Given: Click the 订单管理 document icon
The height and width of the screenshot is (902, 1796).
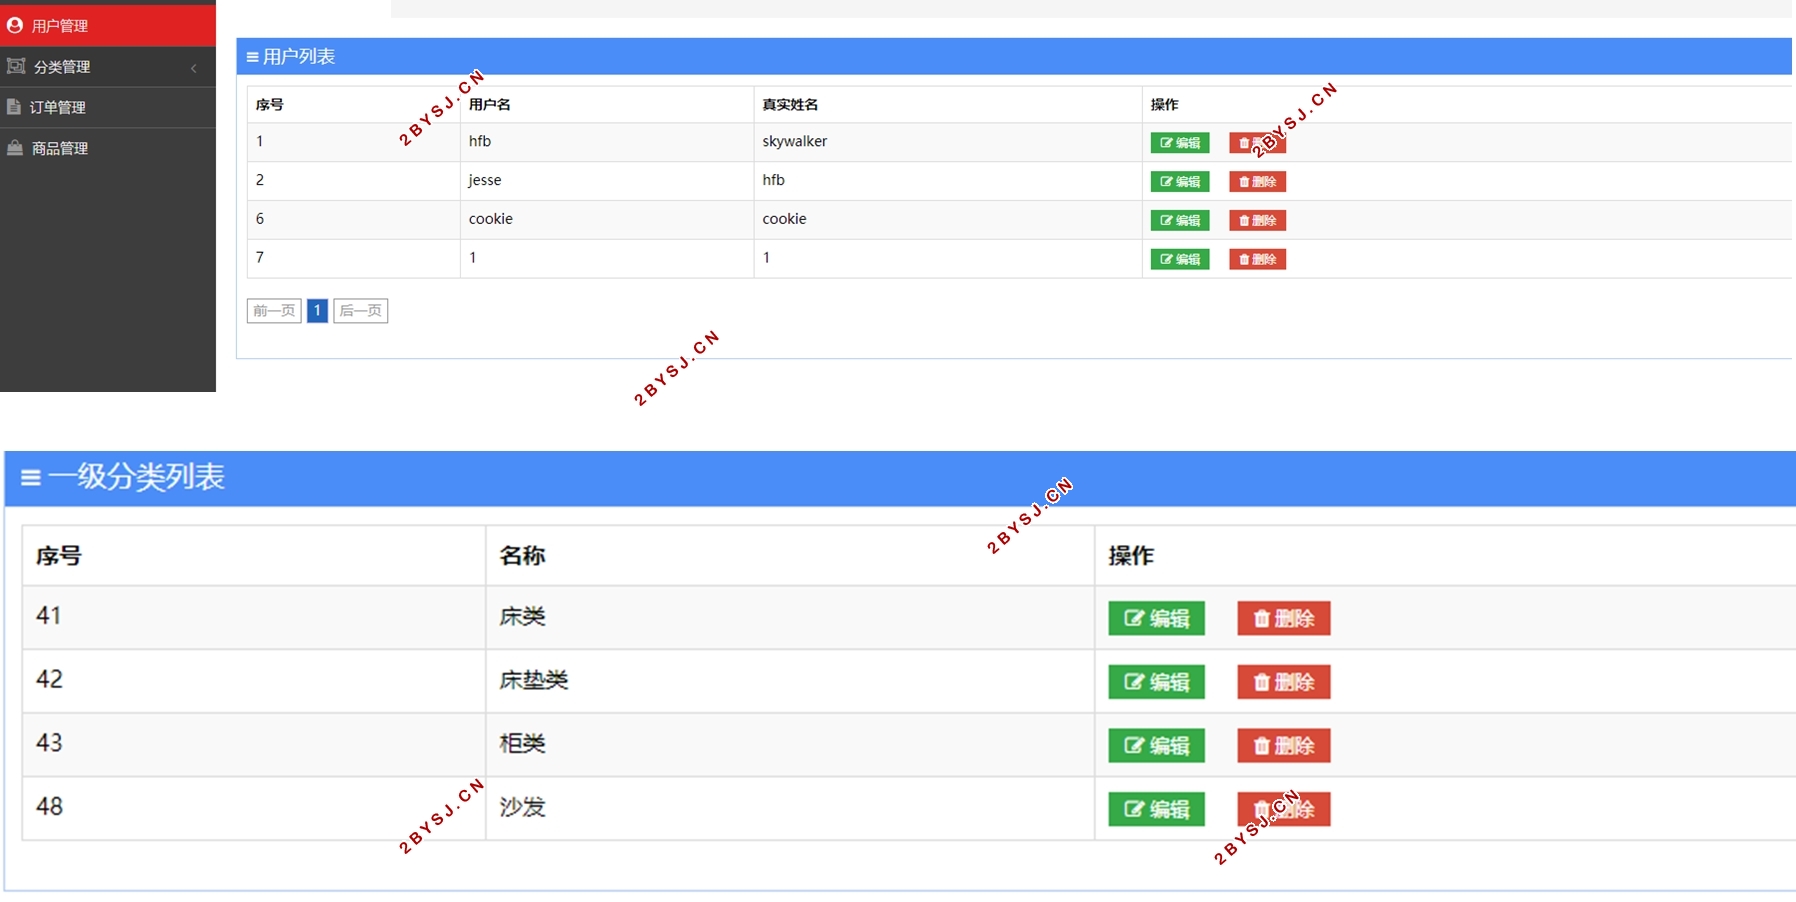Looking at the screenshot, I should point(14,107).
